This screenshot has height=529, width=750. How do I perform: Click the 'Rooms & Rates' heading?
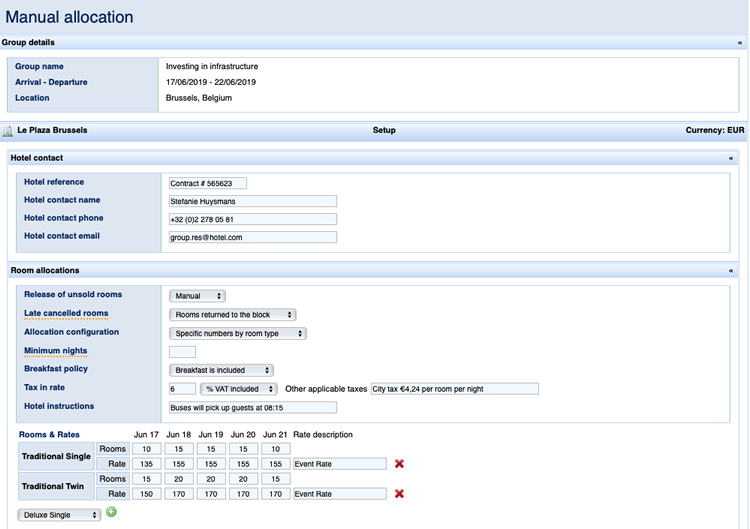[49, 435]
